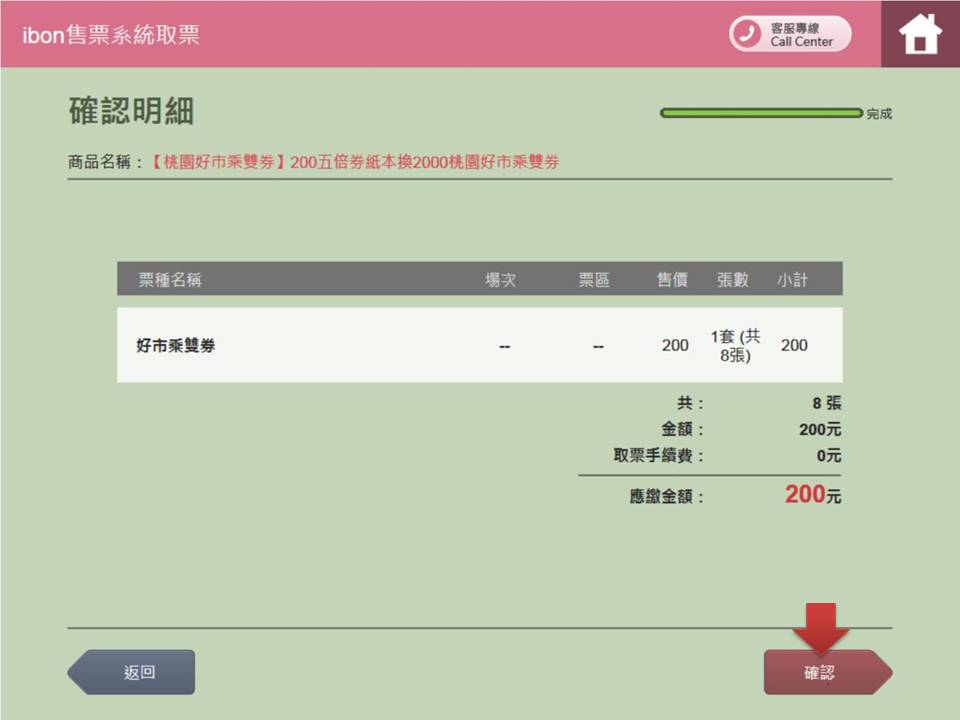960x720 pixels.
Task: Click the 場次 column header
Action: pos(501,280)
